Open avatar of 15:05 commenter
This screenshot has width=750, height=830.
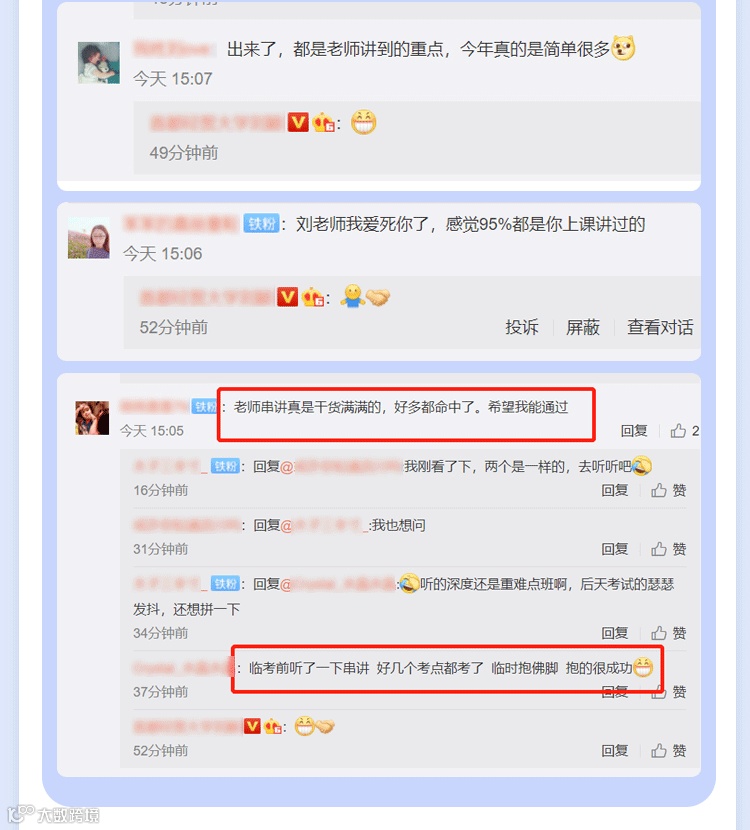[x=92, y=418]
